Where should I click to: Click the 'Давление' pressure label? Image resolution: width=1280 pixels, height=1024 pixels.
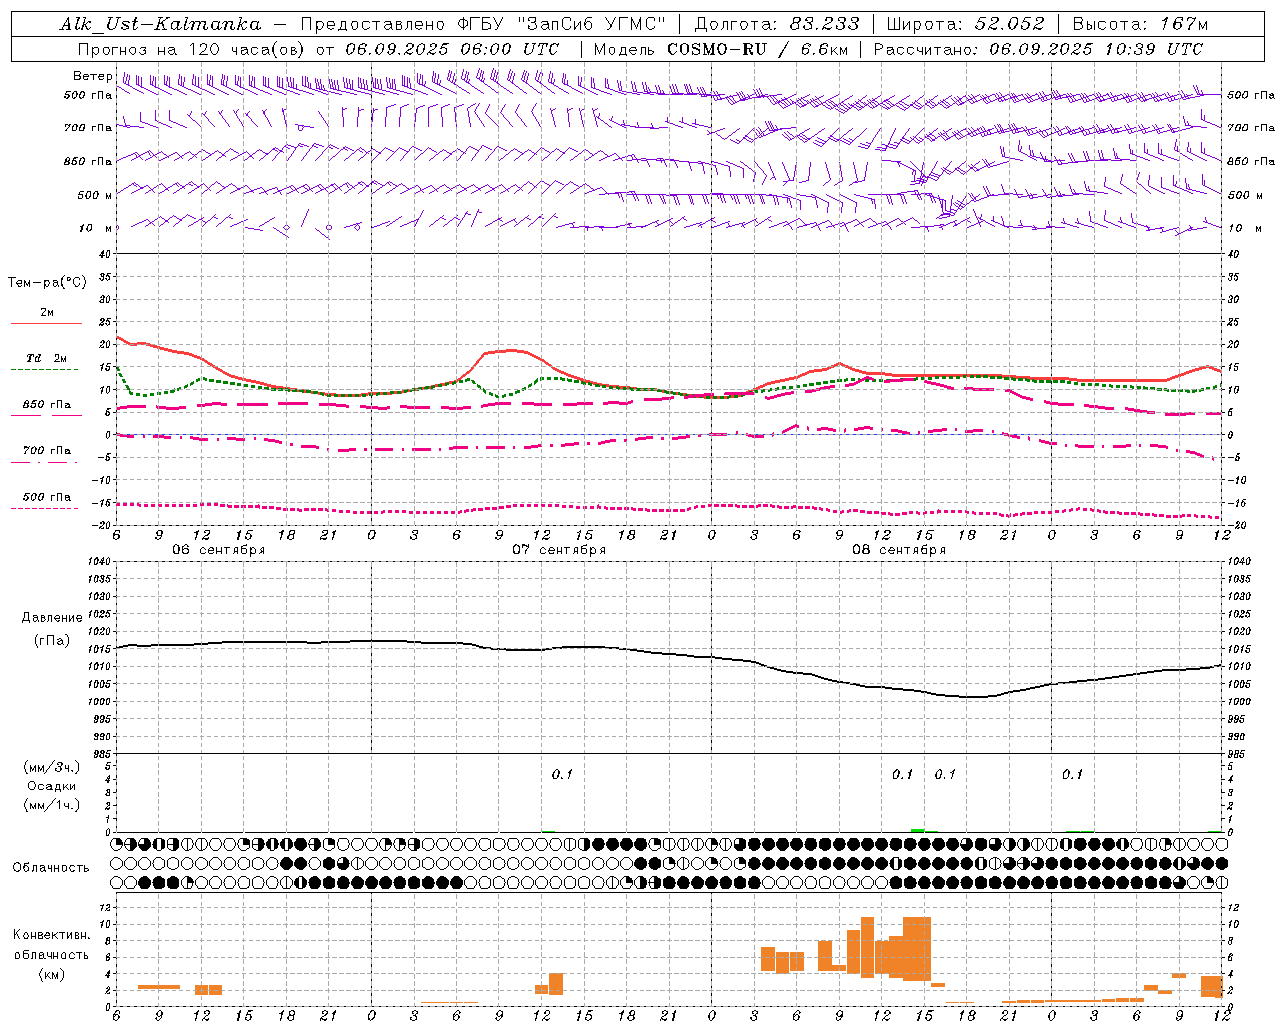click(52, 618)
